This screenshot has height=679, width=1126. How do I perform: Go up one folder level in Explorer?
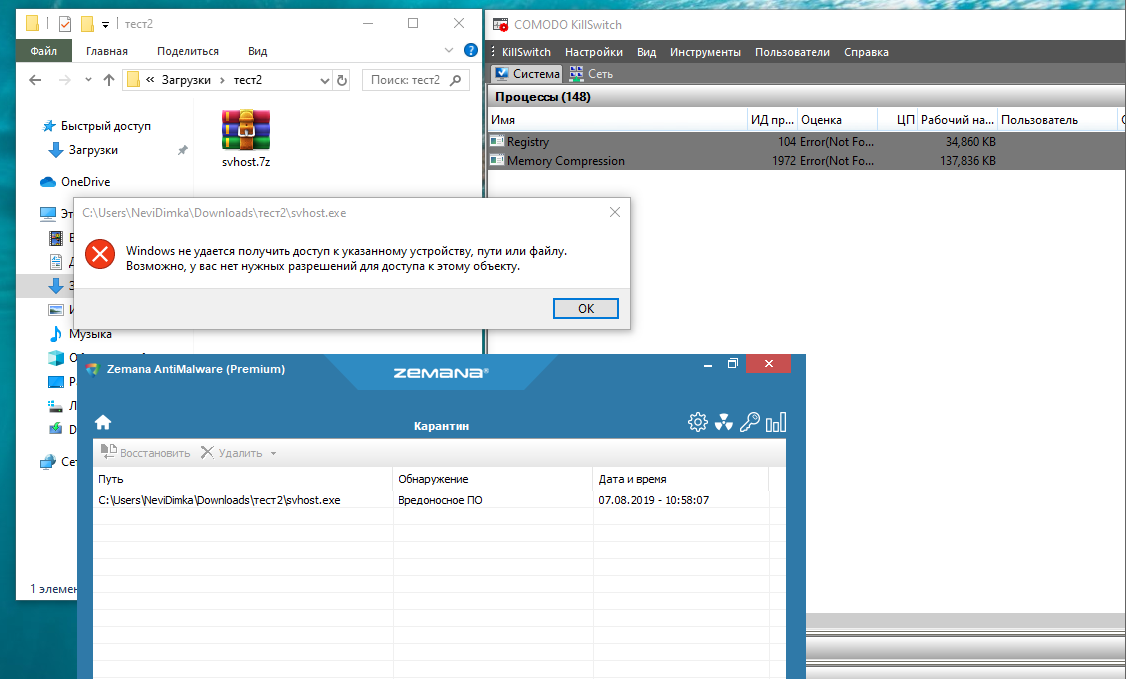click(x=108, y=80)
